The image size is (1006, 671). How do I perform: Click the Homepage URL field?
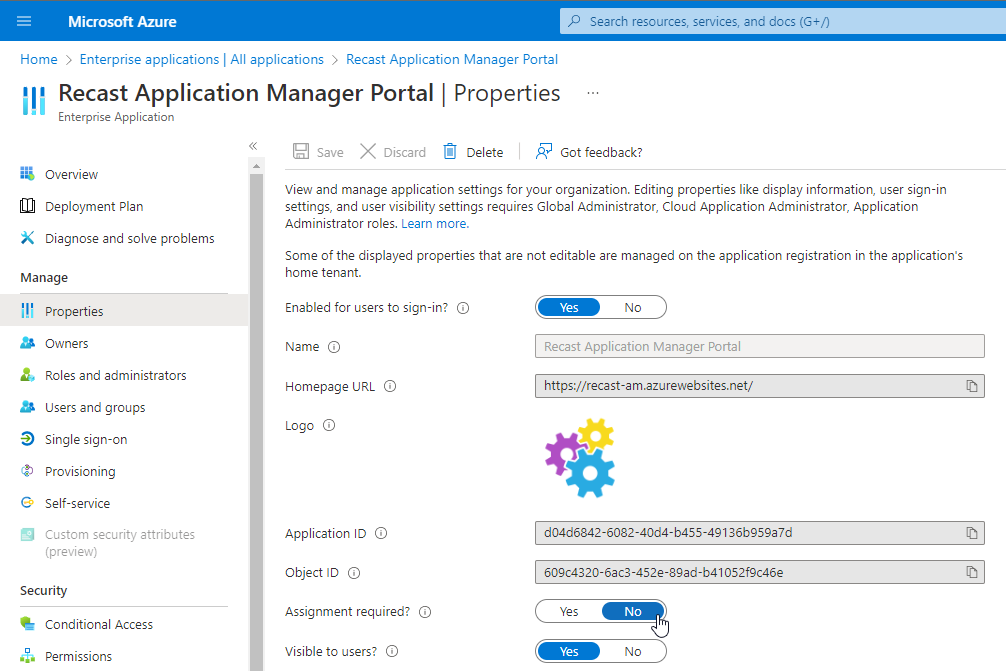tap(760, 386)
